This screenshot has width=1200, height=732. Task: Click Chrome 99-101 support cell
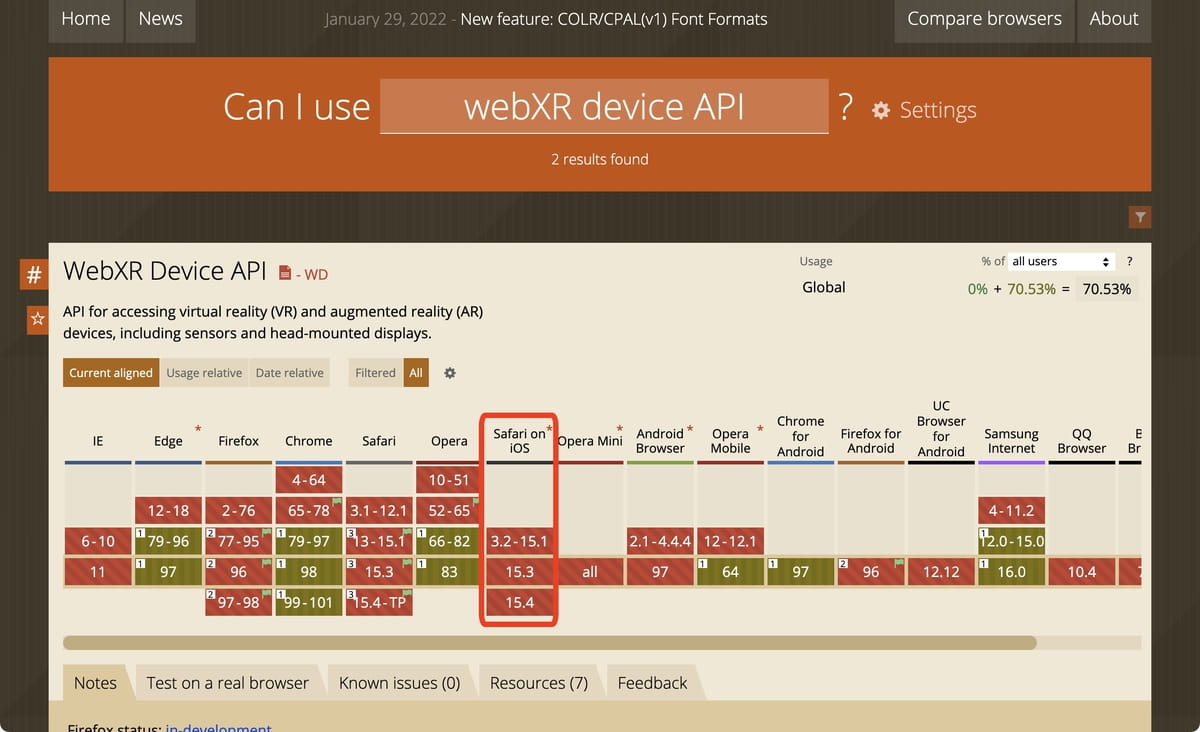click(309, 602)
